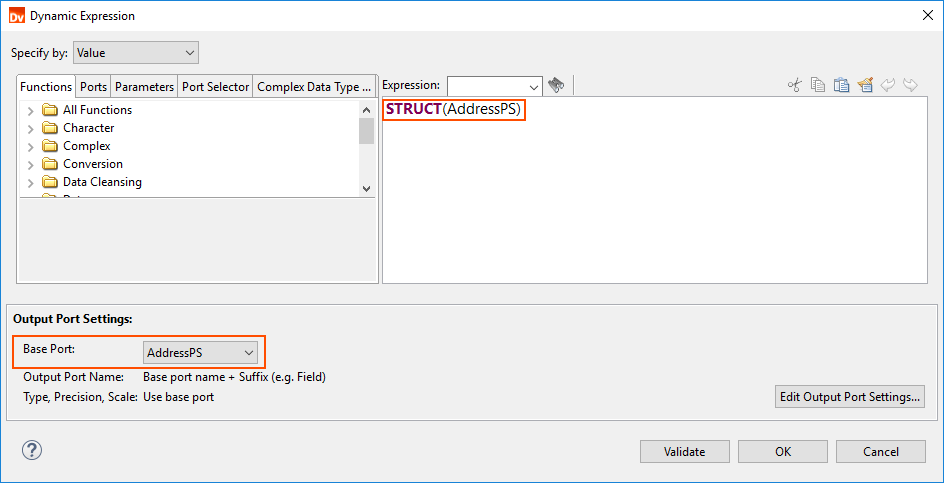Switch to the Parameters tab

click(144, 87)
